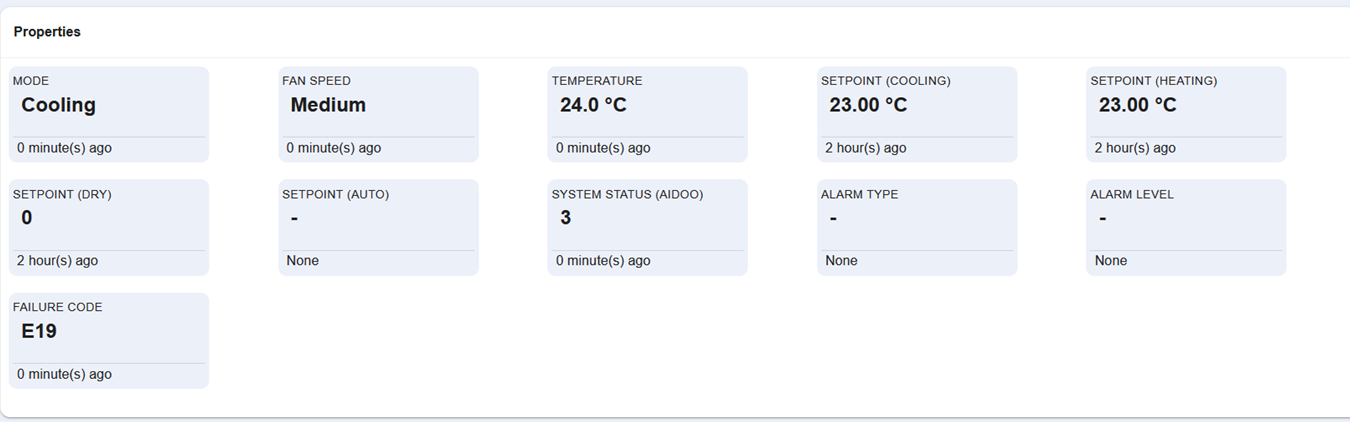The height and width of the screenshot is (422, 1366).
Task: Open the Mode property card showing Cooling
Action: [x=109, y=114]
